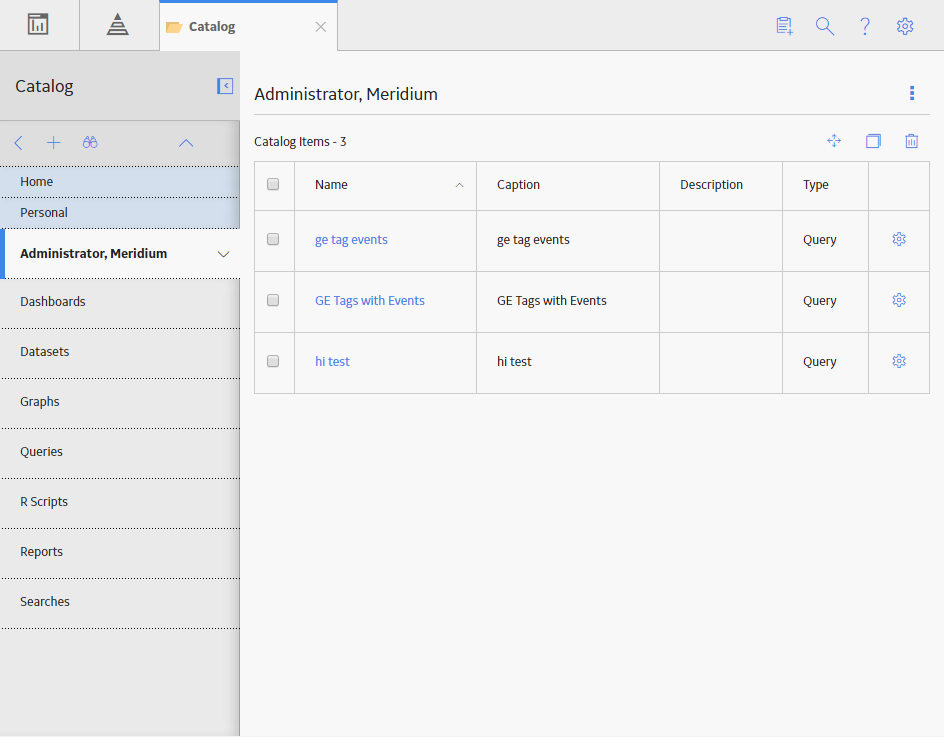This screenshot has width=944, height=737.
Task: Click the Catalog Items - 3 count label
Action: [300, 141]
